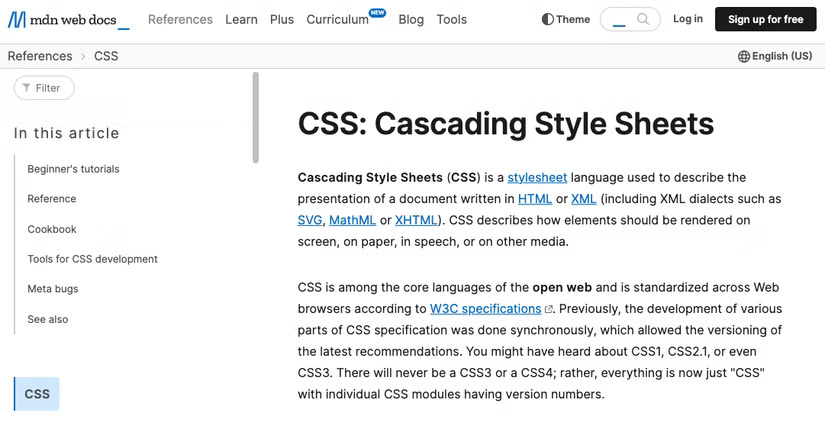Expand the Tools menu
Image resolution: width=825 pixels, height=426 pixels.
452,19
